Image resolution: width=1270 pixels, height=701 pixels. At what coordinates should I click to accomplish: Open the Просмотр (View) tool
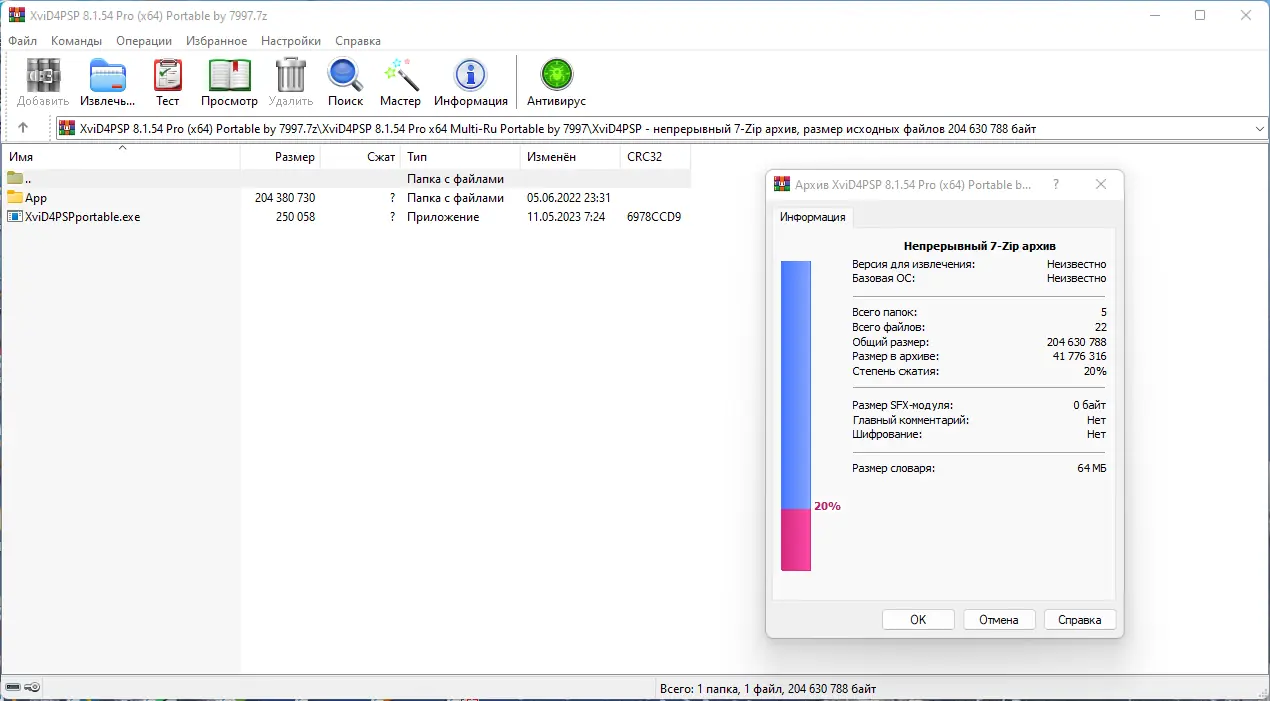click(x=229, y=80)
